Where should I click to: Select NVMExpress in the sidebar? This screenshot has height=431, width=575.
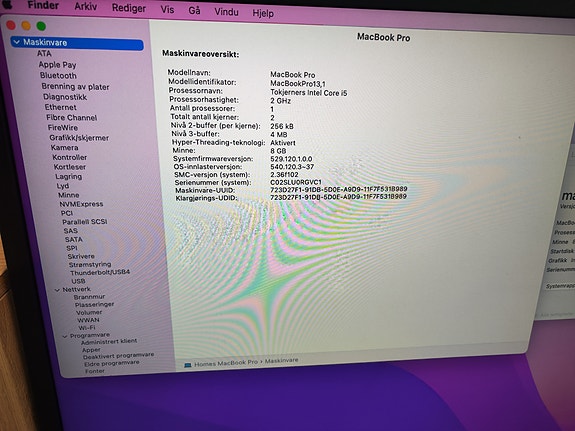pos(81,204)
